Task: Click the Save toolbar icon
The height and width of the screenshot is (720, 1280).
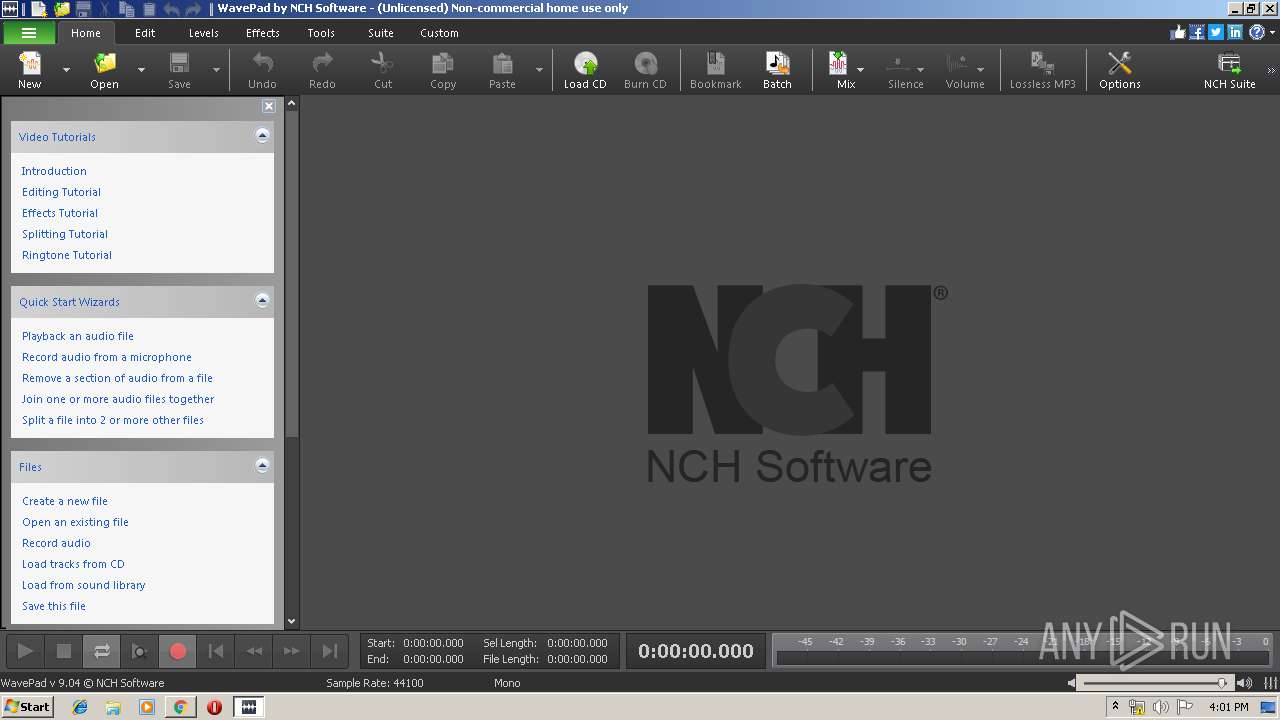Action: 179,70
